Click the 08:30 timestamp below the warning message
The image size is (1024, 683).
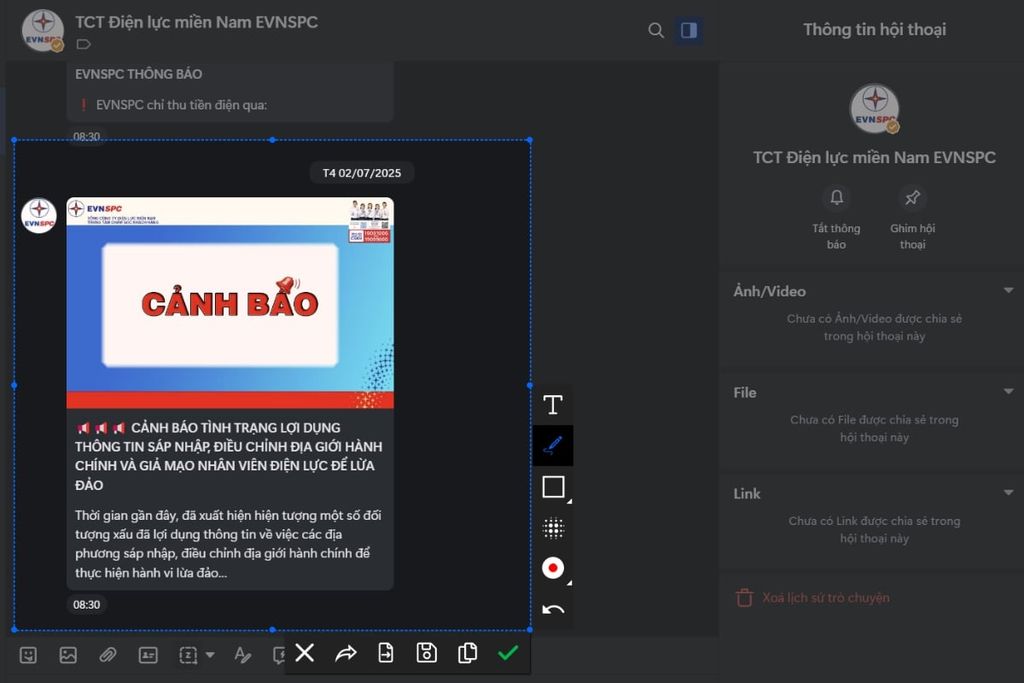[x=87, y=605]
